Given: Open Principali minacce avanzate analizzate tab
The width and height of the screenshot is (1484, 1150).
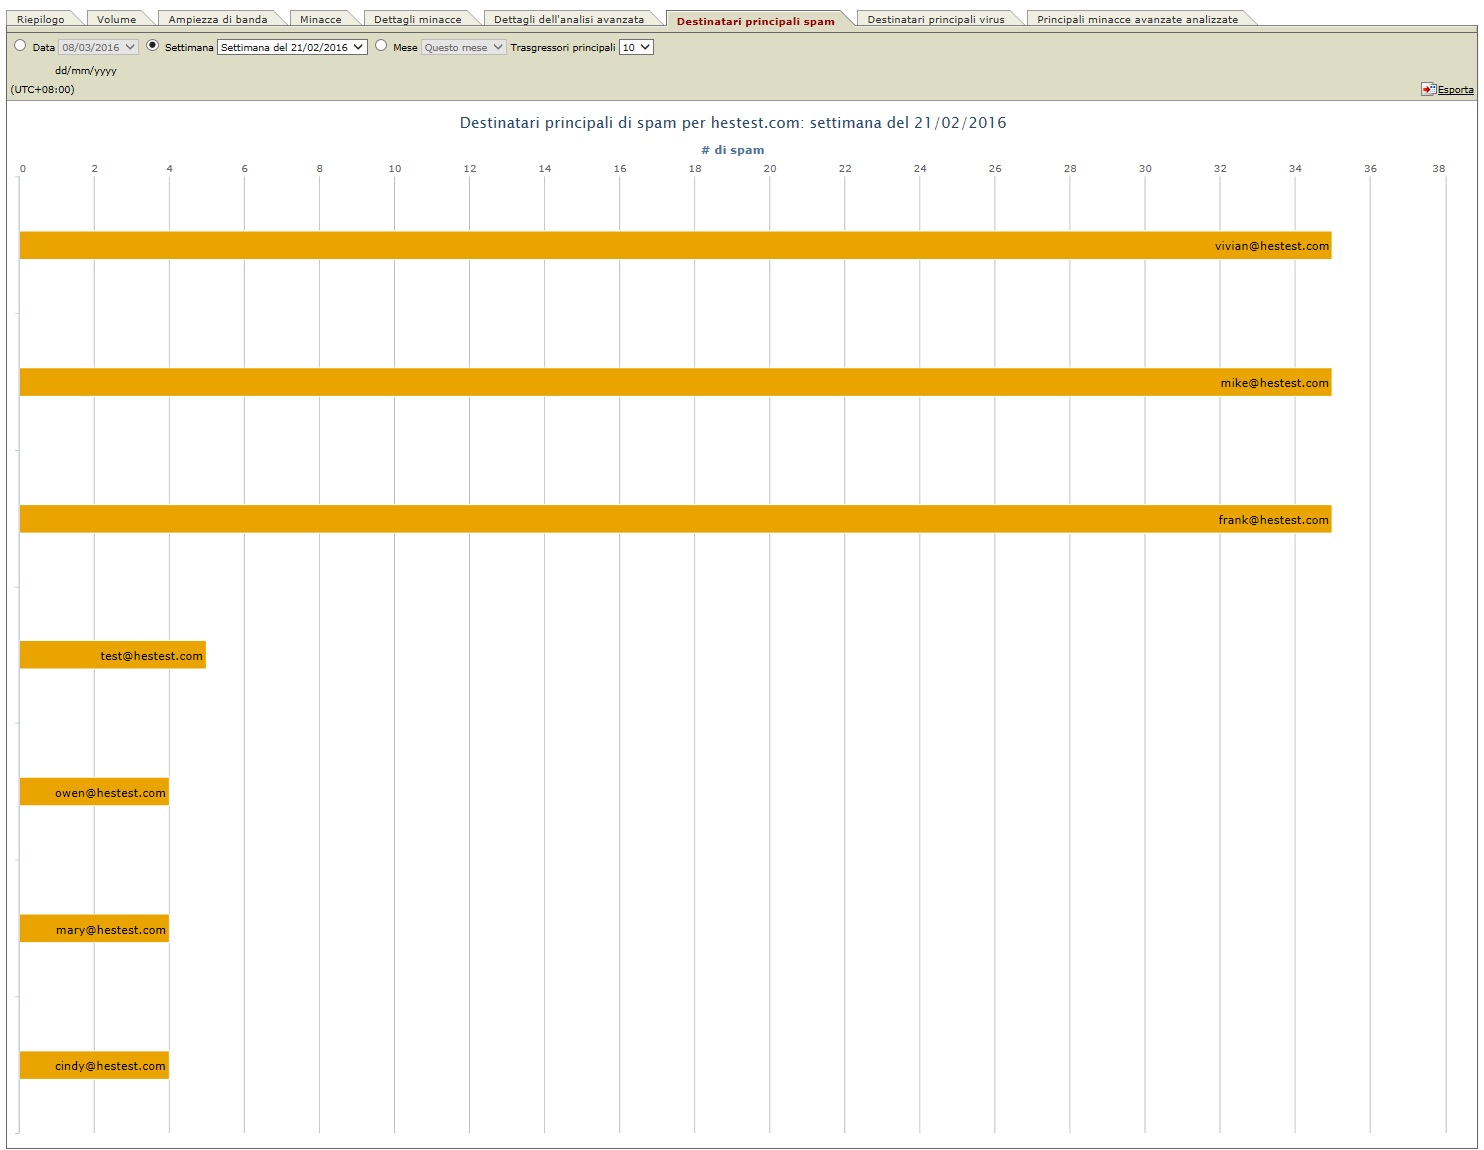Looking at the screenshot, I should tap(1137, 19).
